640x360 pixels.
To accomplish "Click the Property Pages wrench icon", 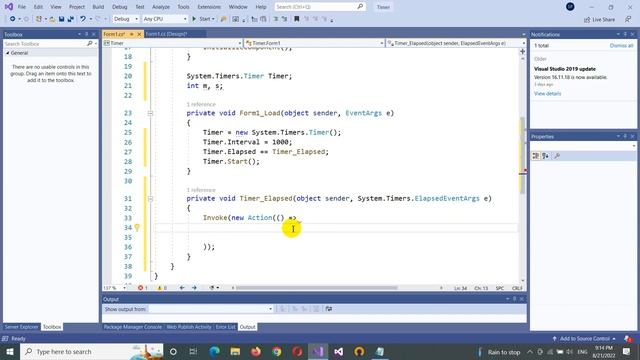I will 557,156.
